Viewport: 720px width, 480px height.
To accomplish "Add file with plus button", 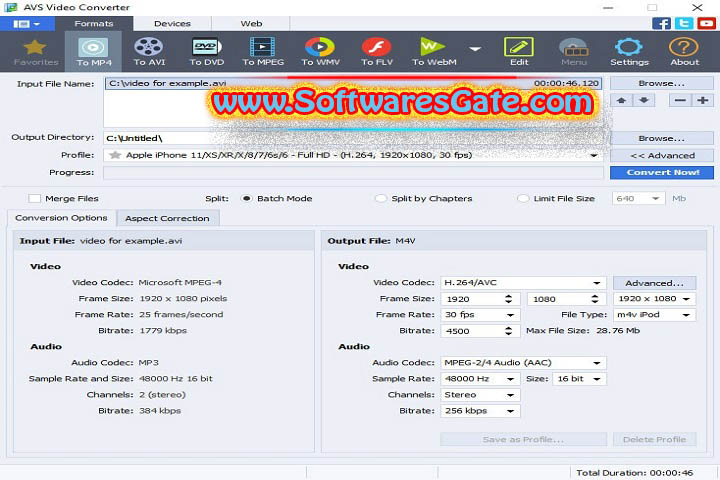I will [703, 100].
